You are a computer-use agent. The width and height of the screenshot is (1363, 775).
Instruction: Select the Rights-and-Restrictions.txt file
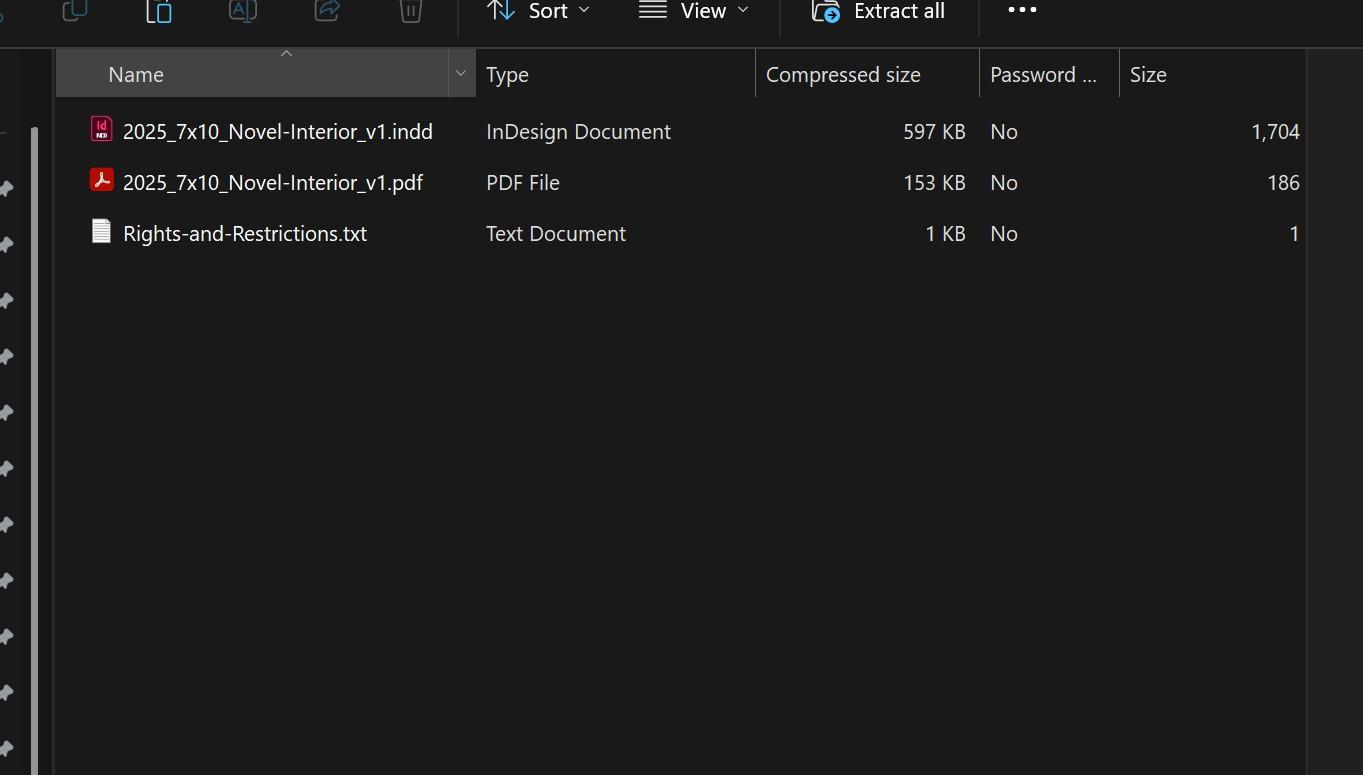pyautogui.click(x=245, y=233)
